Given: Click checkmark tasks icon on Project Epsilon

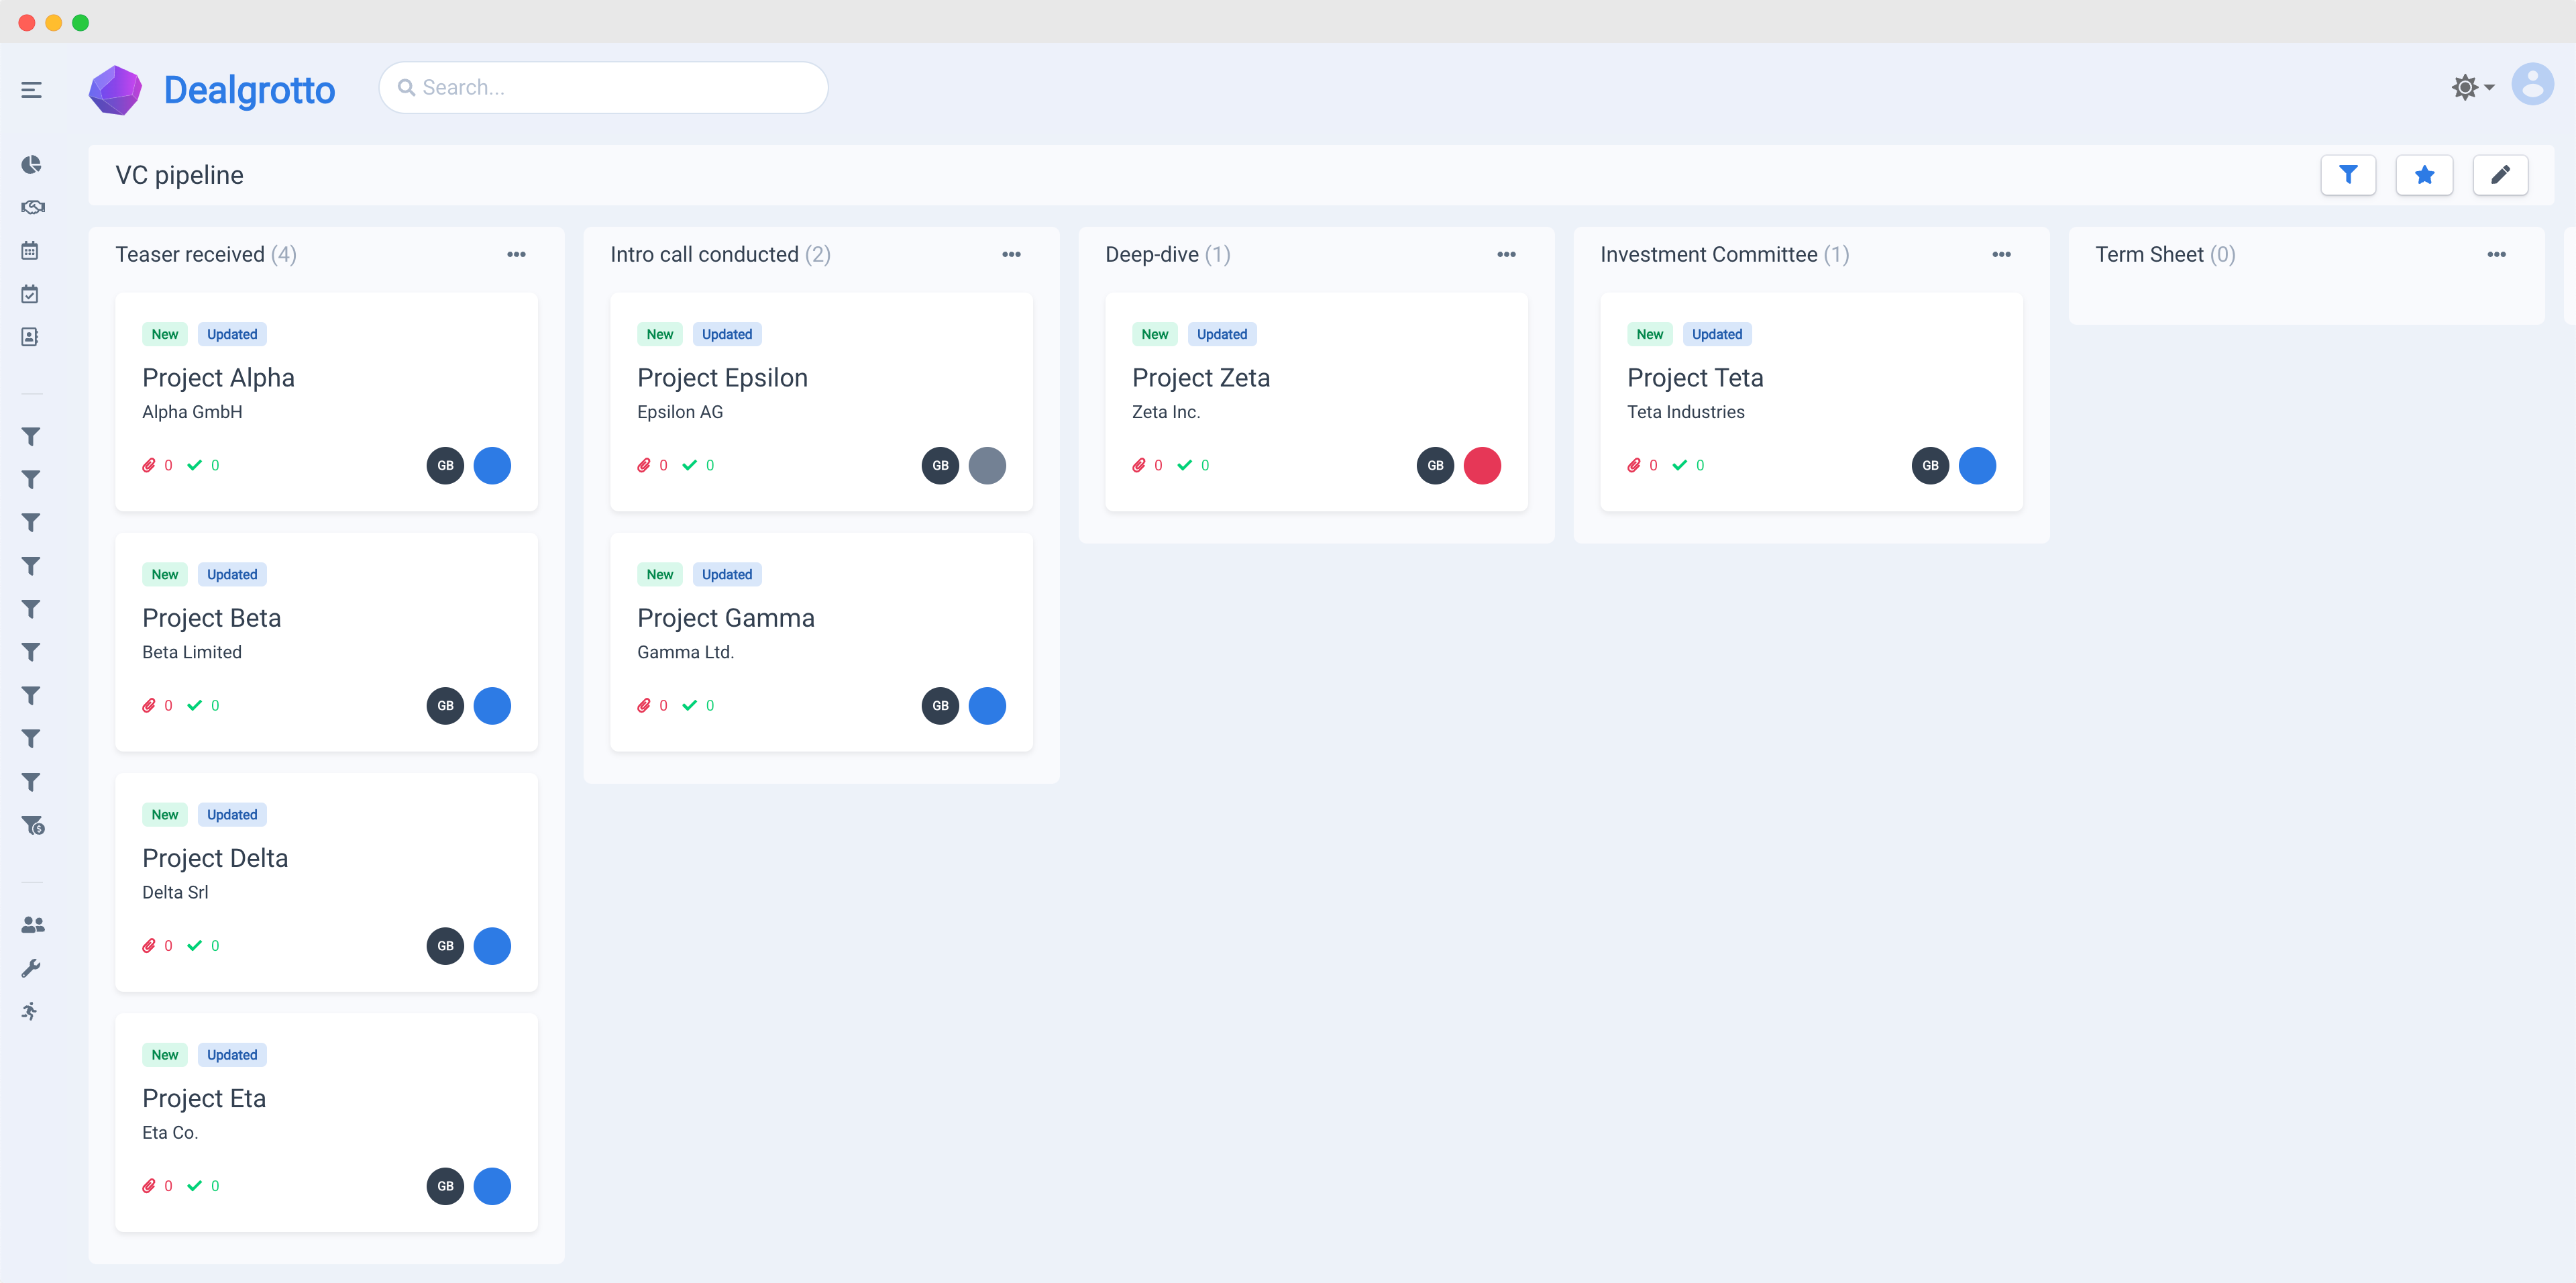Looking at the screenshot, I should point(689,465).
